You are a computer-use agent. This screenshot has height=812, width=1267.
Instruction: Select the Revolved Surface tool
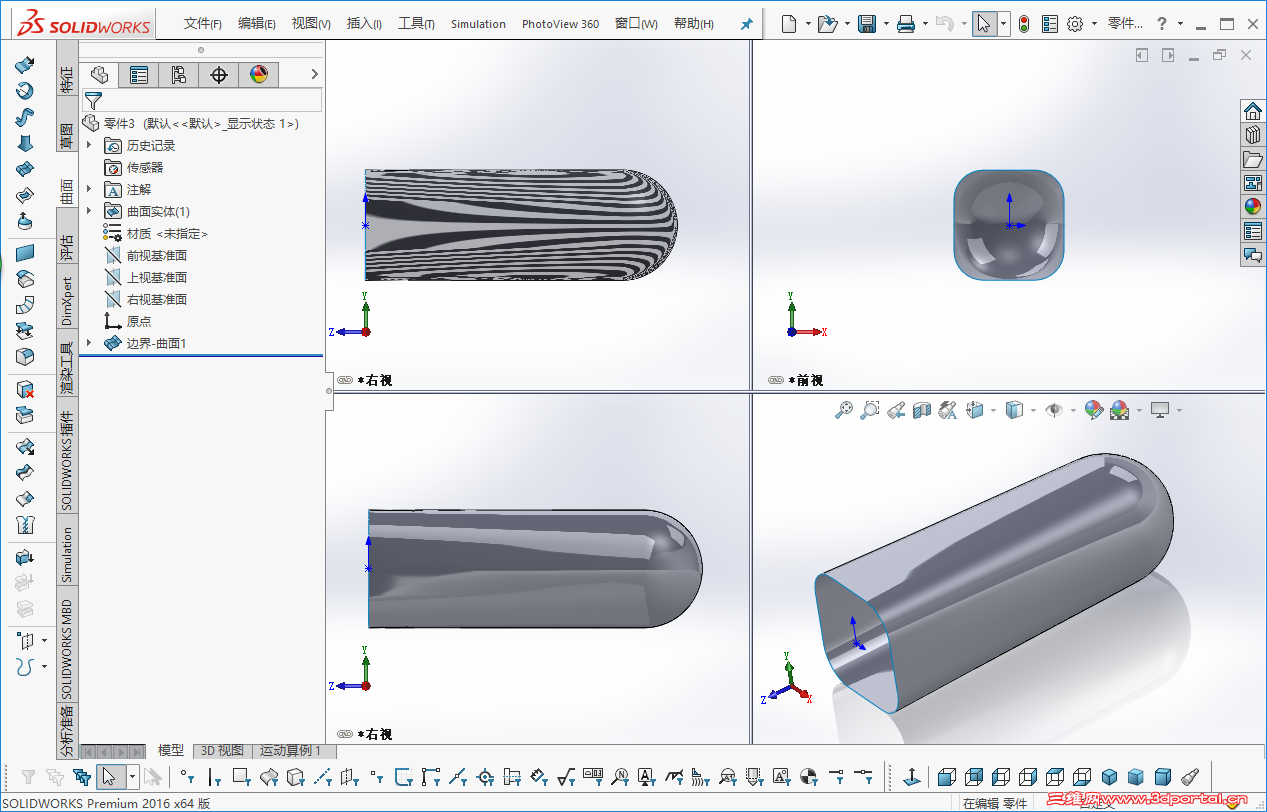25,91
